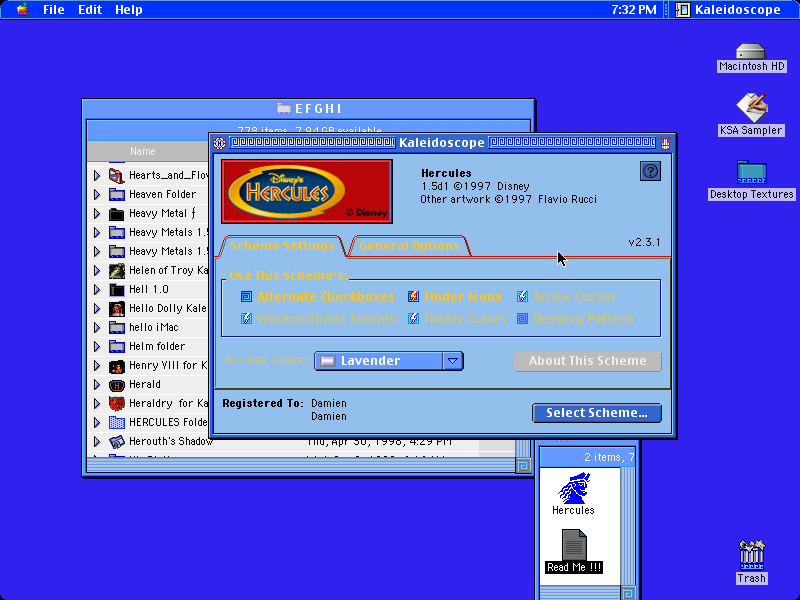The height and width of the screenshot is (600, 800).
Task: Uncheck the Finder Colors option
Action: coord(413,319)
